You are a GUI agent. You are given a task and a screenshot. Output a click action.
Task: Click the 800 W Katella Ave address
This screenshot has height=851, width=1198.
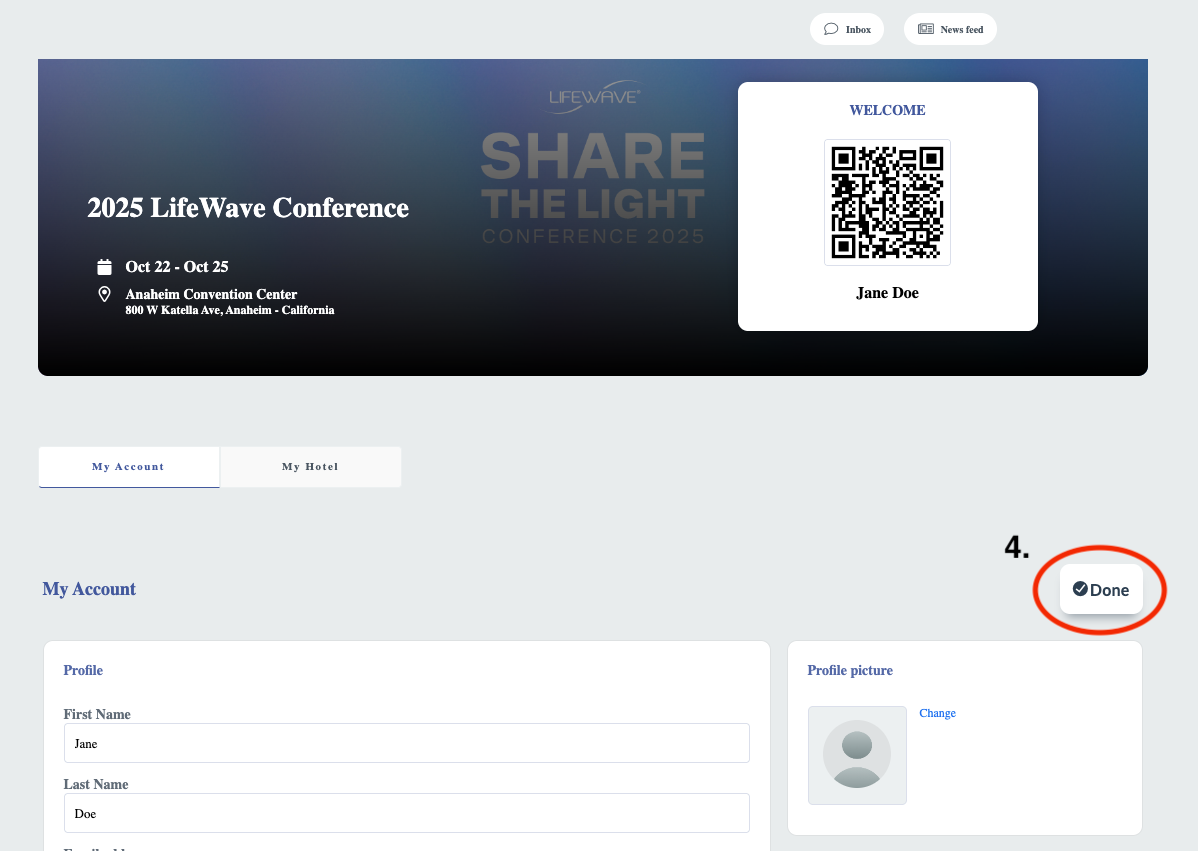229,310
